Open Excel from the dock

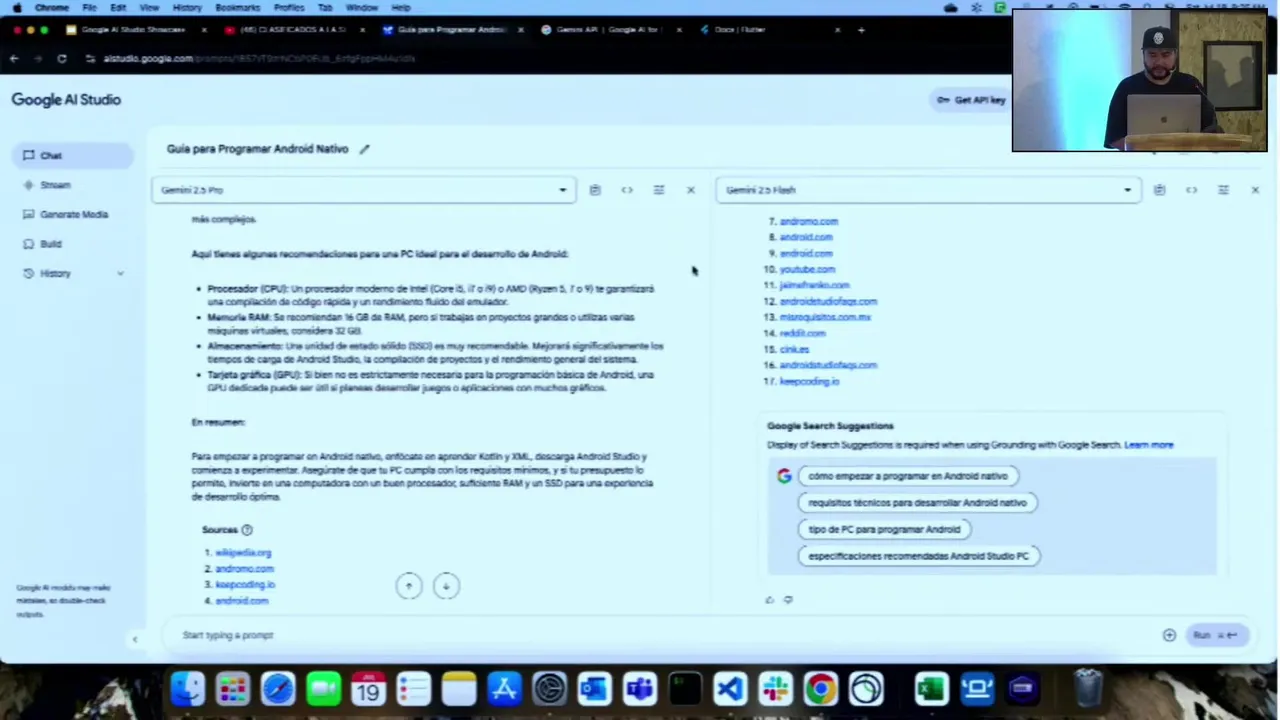(x=931, y=689)
